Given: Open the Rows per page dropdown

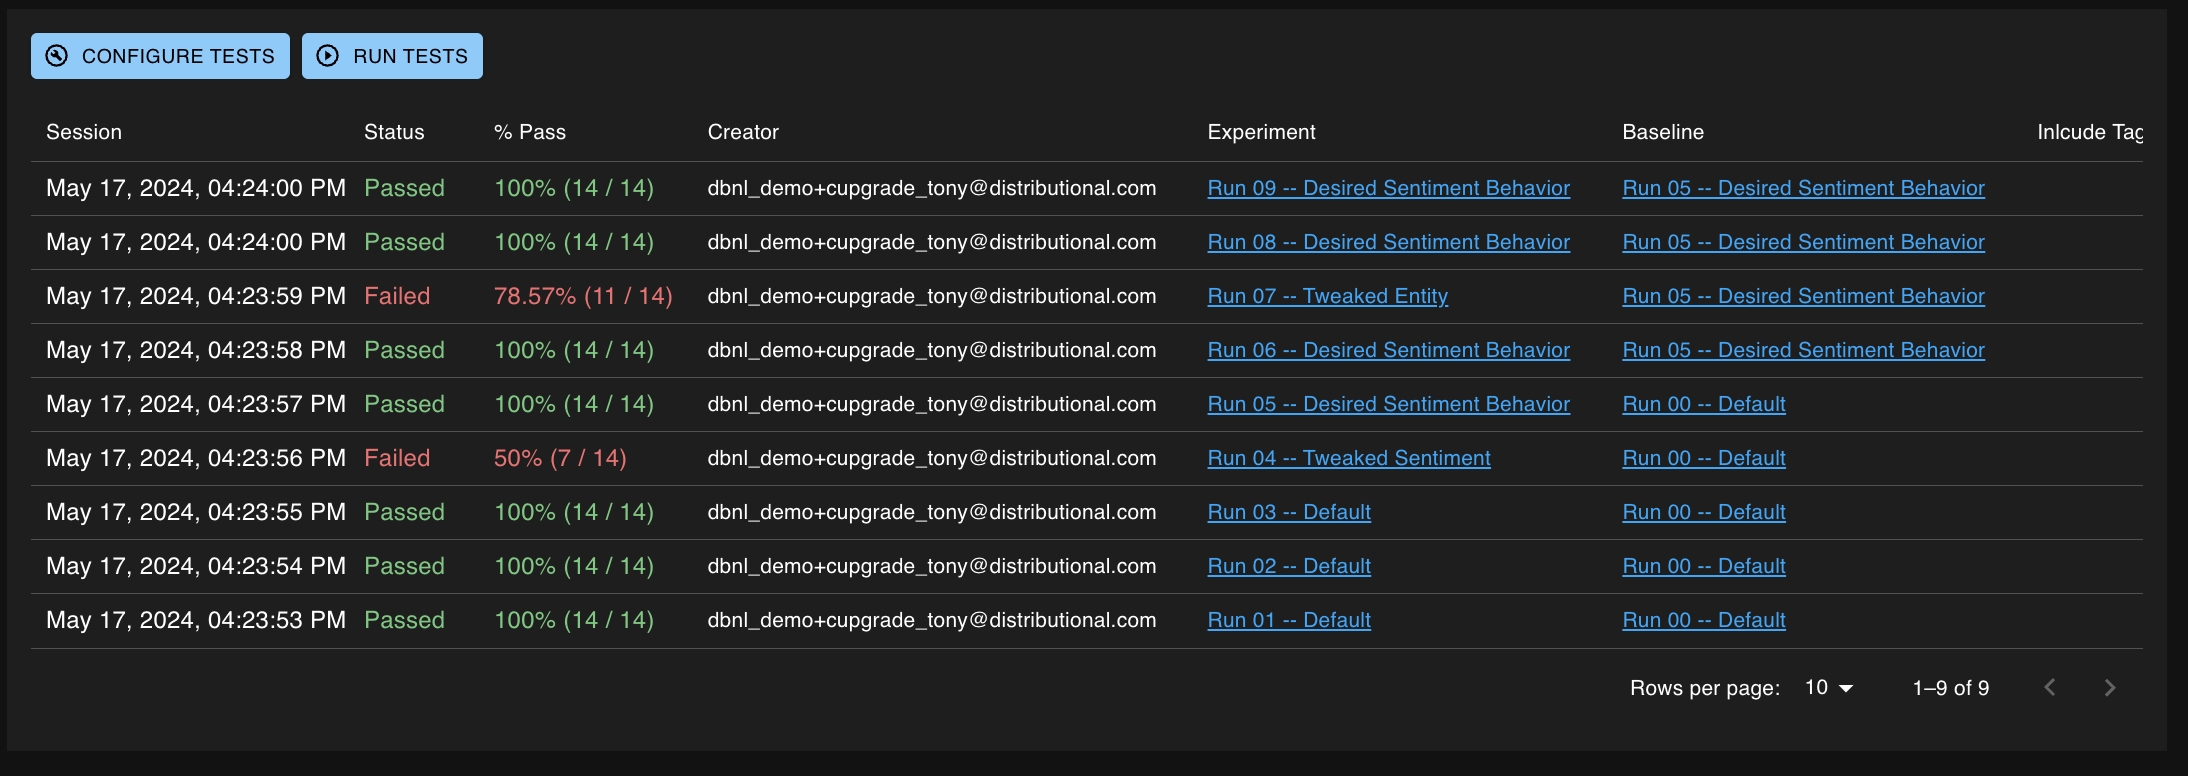Looking at the screenshot, I should (1829, 688).
